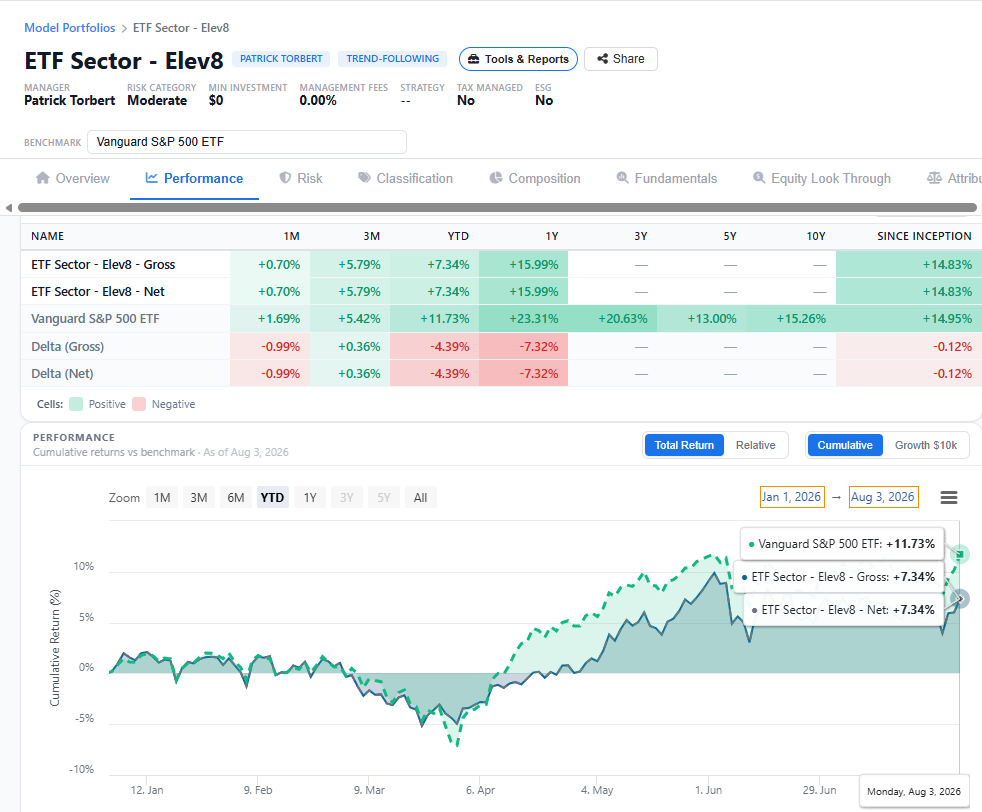
Task: Click the Equity Look Through search icon
Action: (759, 178)
